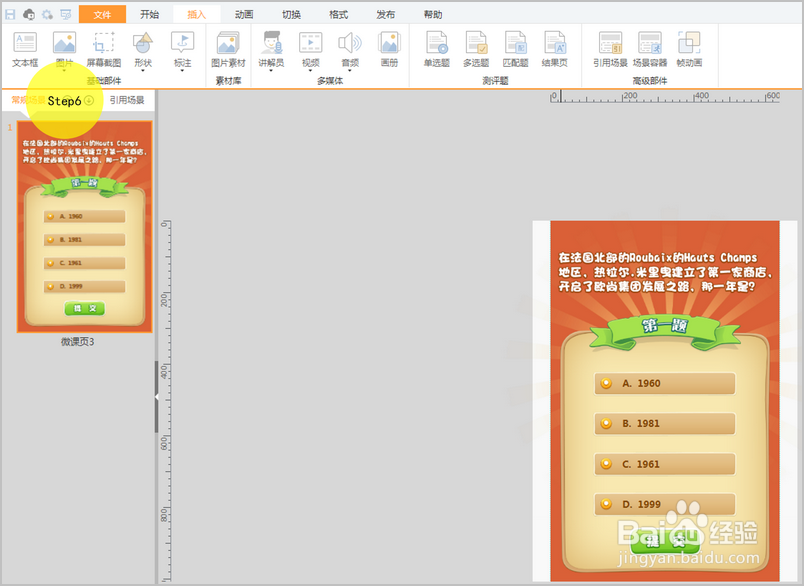Viewport: 804px width, 586px height.
Task: Open settings gear in the quick toolbar
Action: pyautogui.click(x=47, y=14)
